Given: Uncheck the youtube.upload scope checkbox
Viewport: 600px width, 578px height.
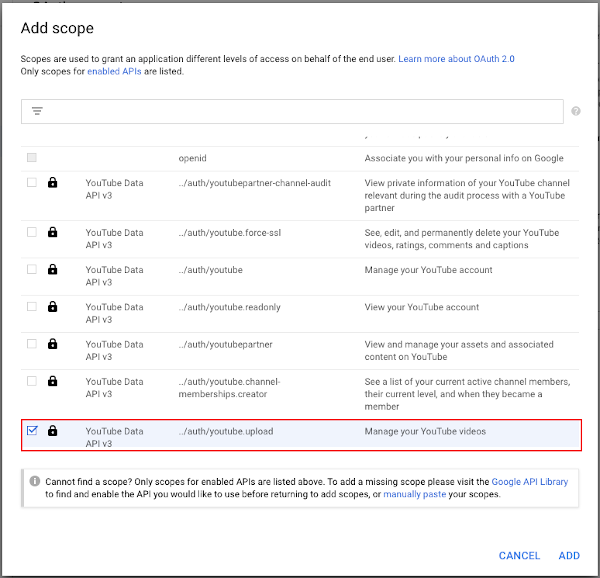Looking at the screenshot, I should click(32, 431).
